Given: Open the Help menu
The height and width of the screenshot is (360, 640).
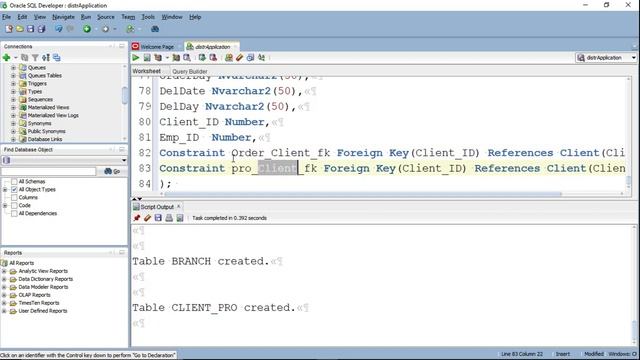Looking at the screenshot, I should 195,17.
